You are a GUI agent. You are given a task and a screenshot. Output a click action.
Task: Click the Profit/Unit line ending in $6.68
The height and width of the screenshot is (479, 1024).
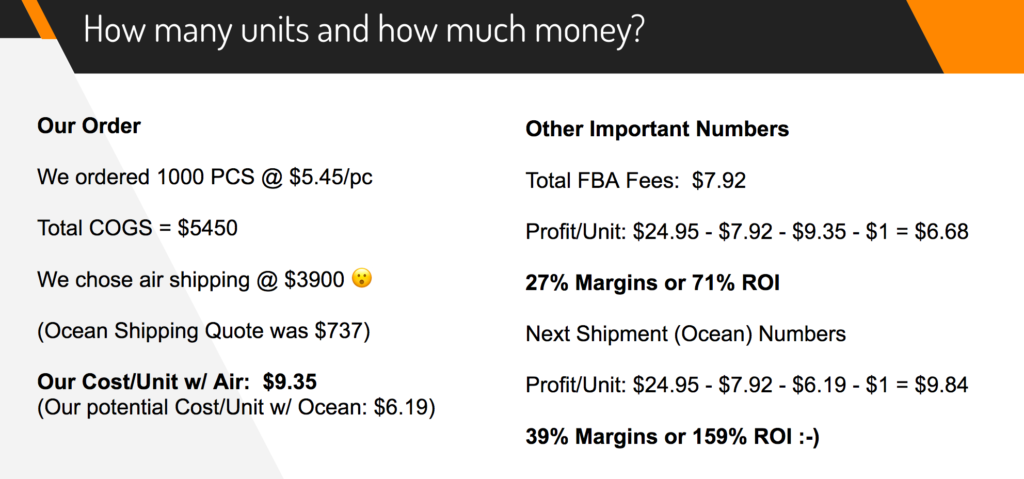click(x=746, y=232)
